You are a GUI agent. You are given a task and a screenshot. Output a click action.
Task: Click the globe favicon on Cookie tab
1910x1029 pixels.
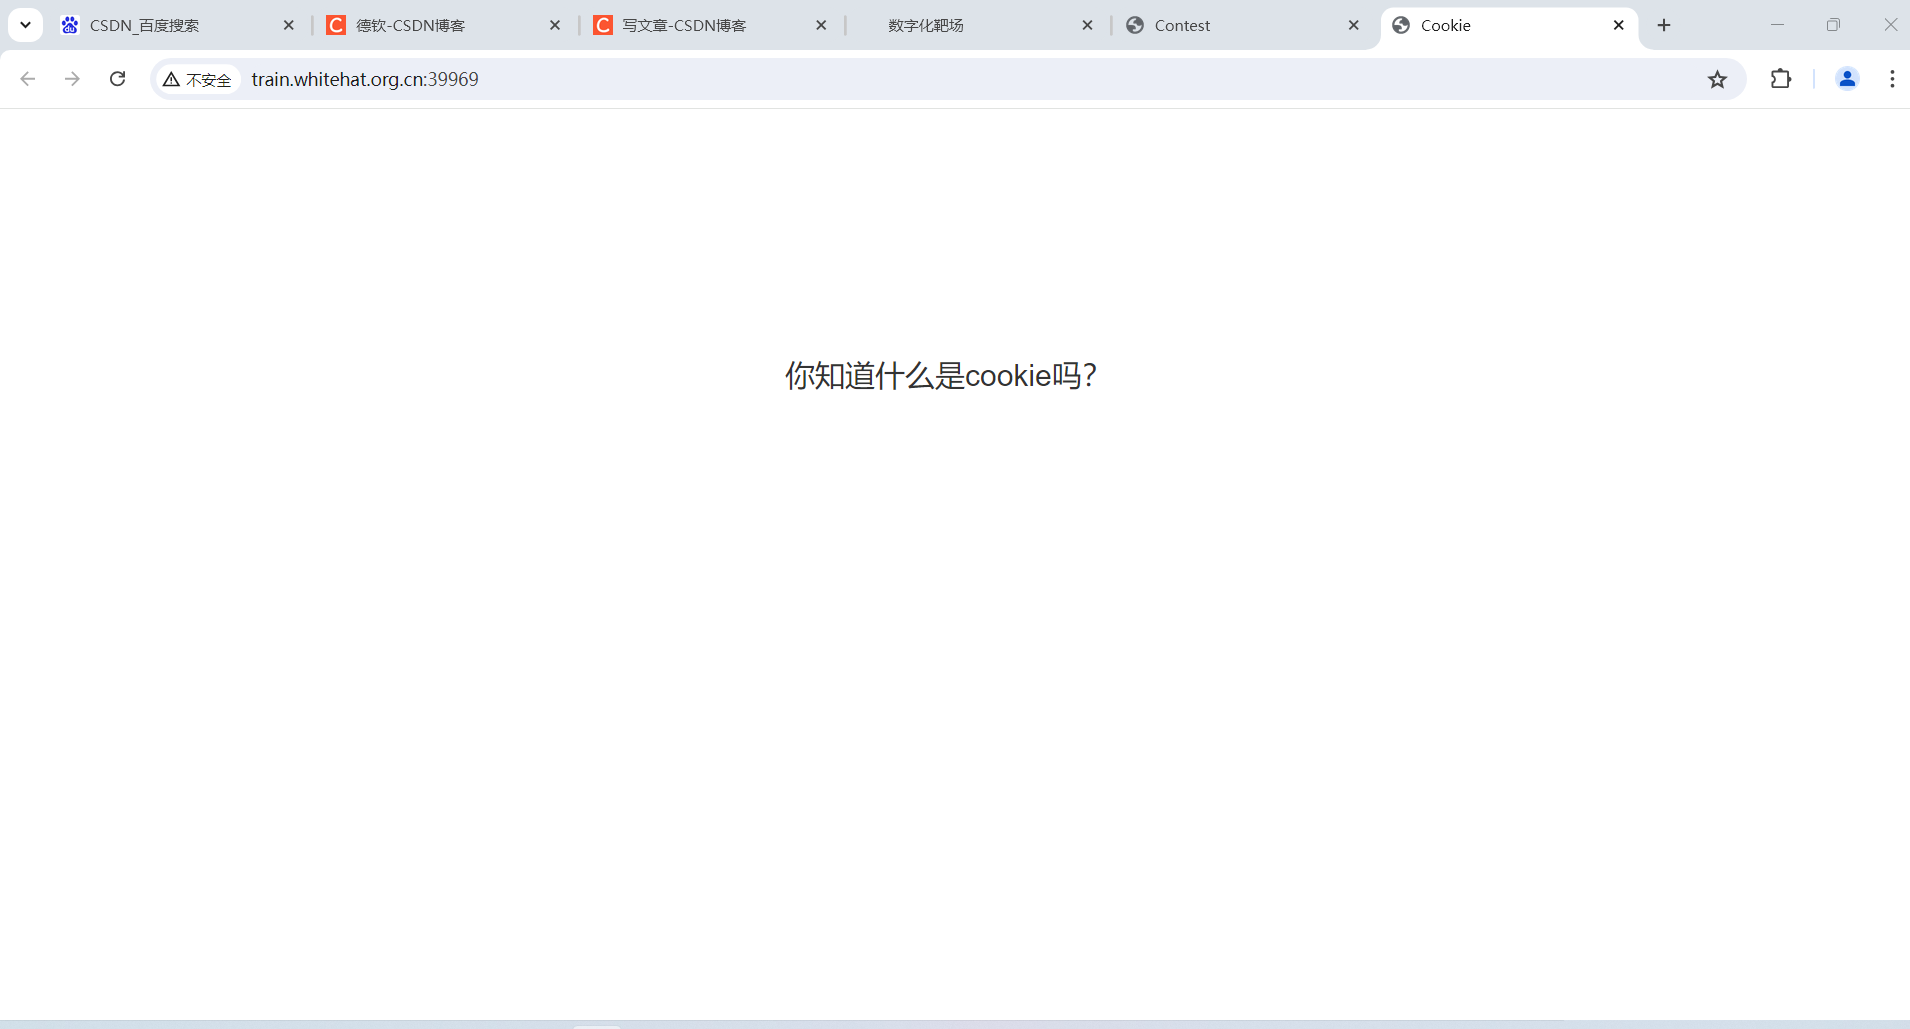(1401, 25)
